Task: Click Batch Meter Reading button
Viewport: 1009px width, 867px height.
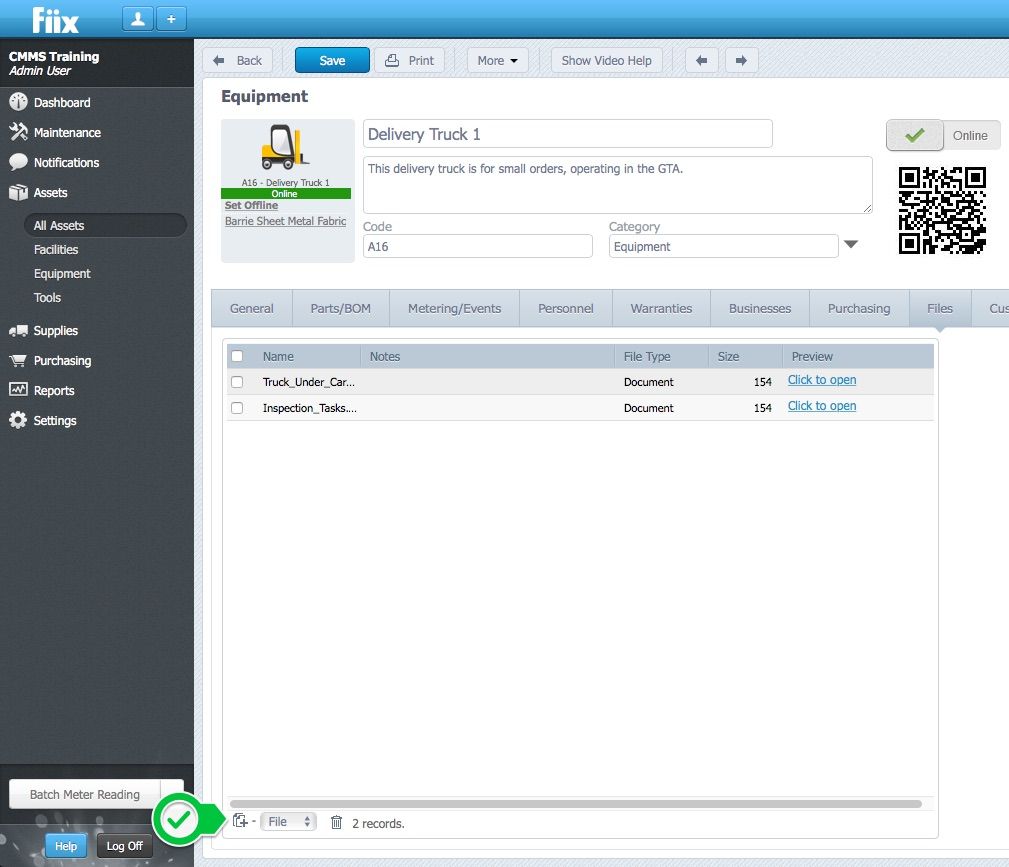Action: [x=84, y=794]
